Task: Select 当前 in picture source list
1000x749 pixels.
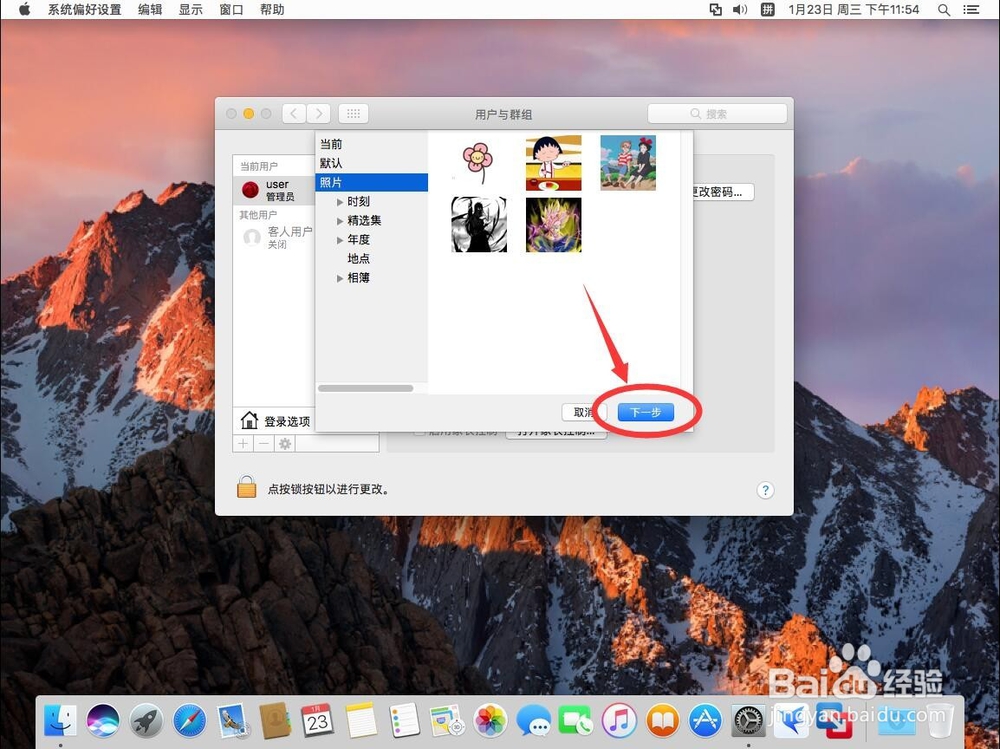Action: (371, 144)
